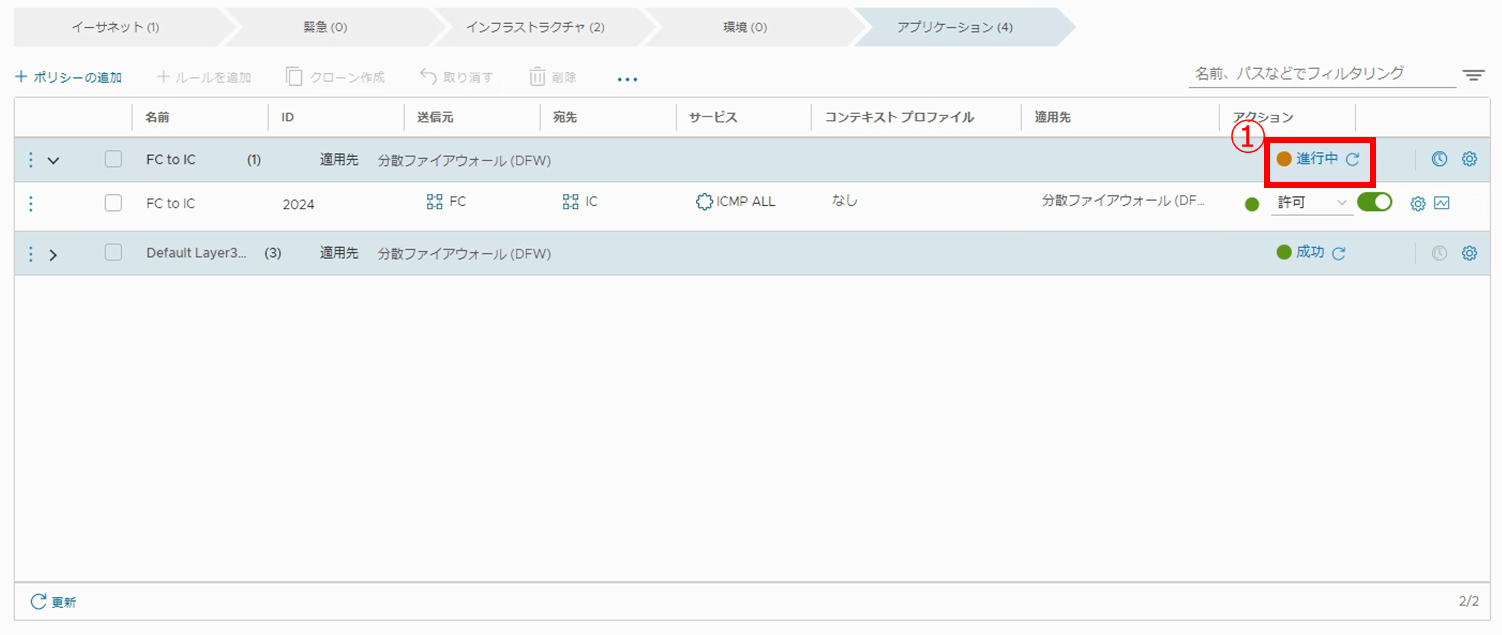Open the filter icon beside the search field
This screenshot has height=635, width=1502.
pyautogui.click(x=1473, y=75)
